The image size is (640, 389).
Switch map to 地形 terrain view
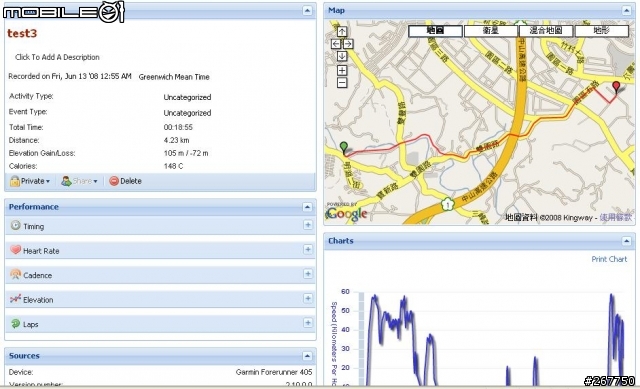[602, 31]
